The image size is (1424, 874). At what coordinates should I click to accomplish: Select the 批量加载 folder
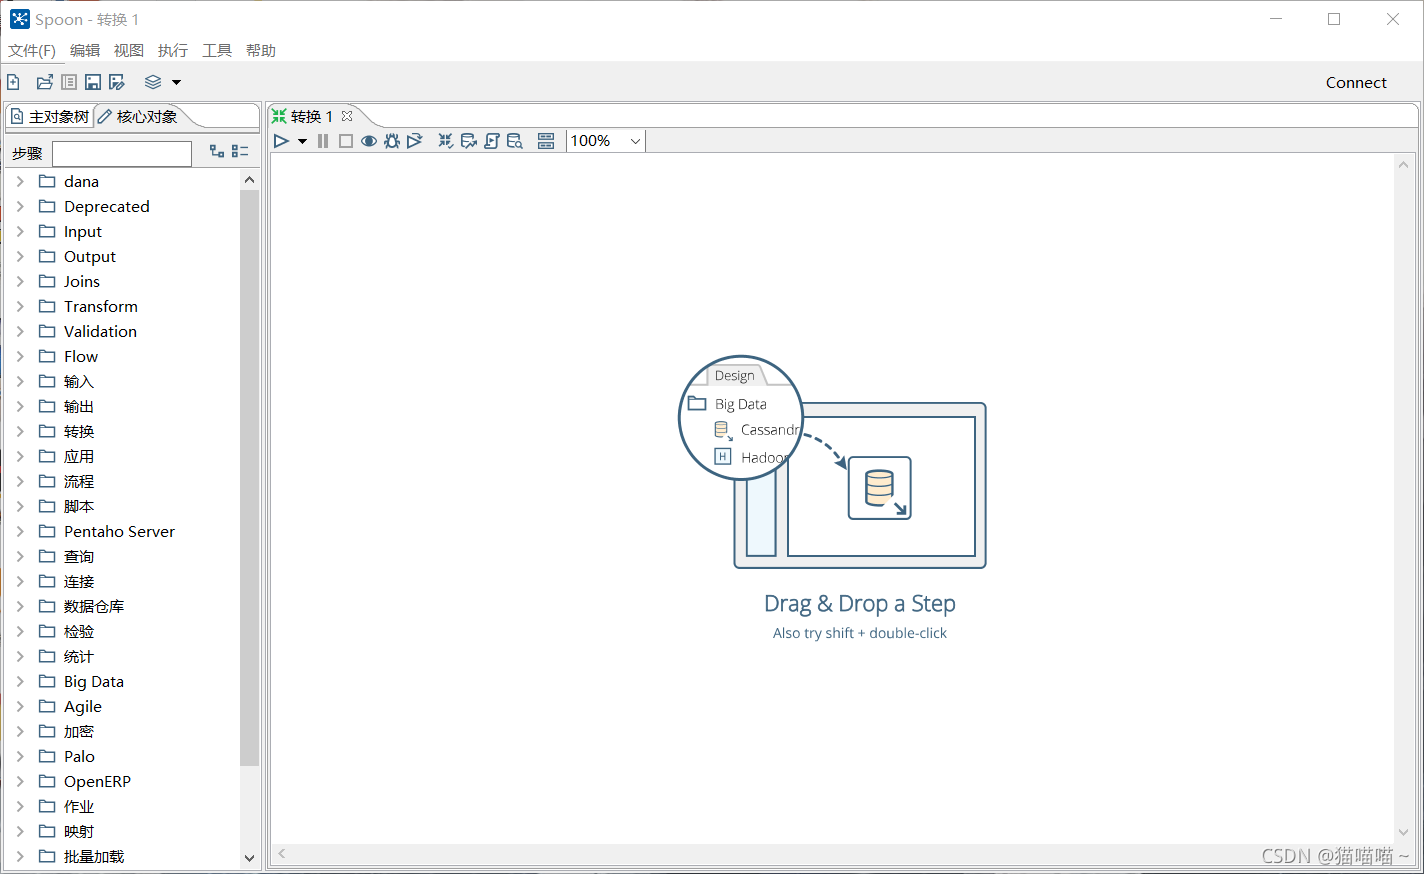pos(94,856)
